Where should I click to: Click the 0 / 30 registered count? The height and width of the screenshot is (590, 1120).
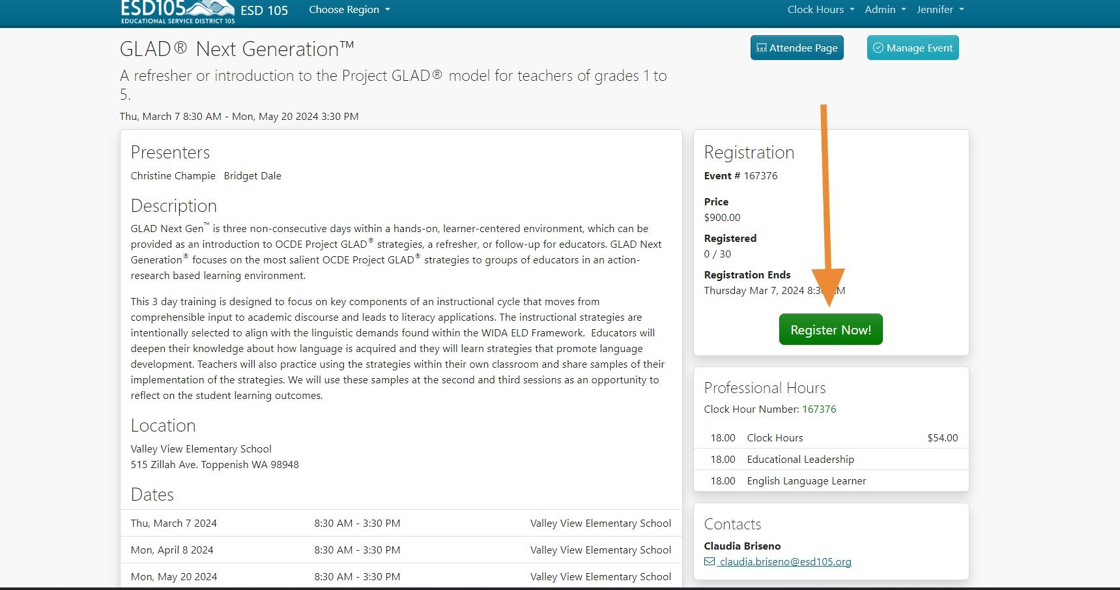[717, 254]
